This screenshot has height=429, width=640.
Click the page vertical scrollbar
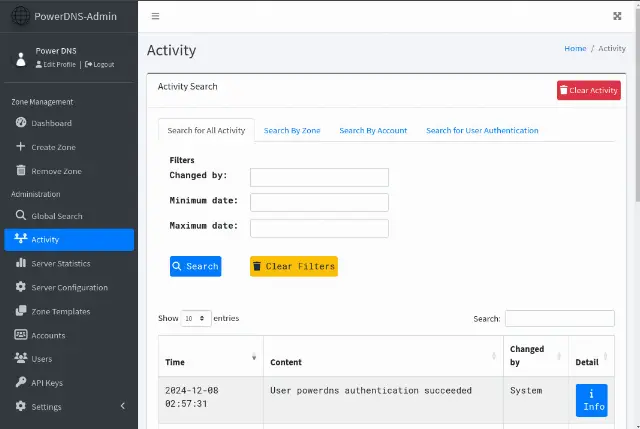coord(637,106)
